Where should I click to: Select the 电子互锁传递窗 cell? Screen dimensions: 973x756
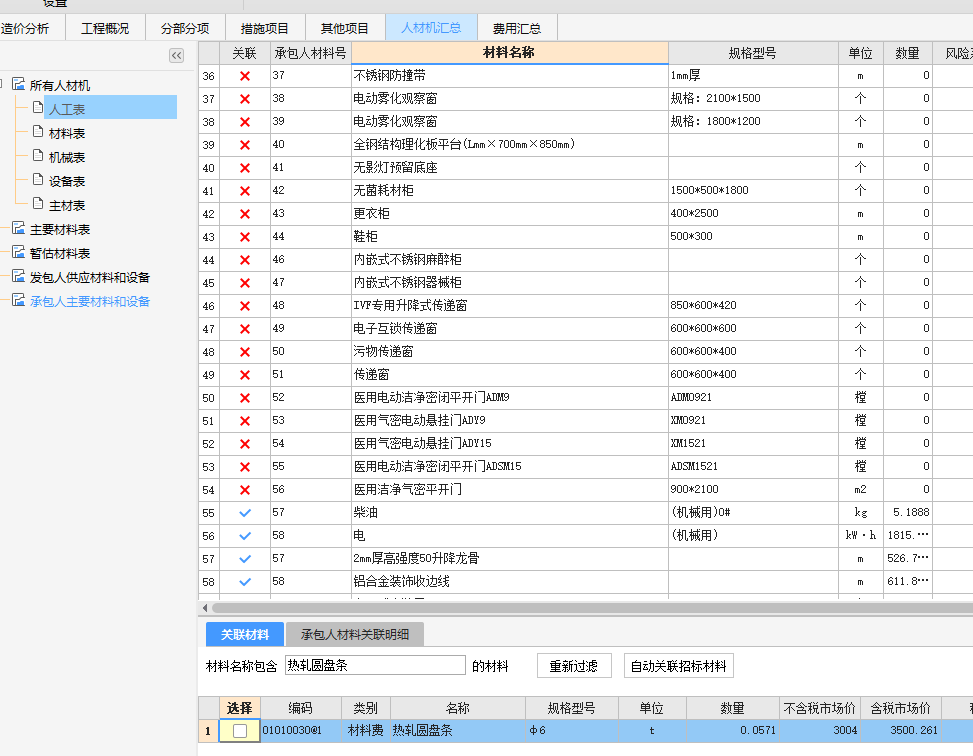509,328
